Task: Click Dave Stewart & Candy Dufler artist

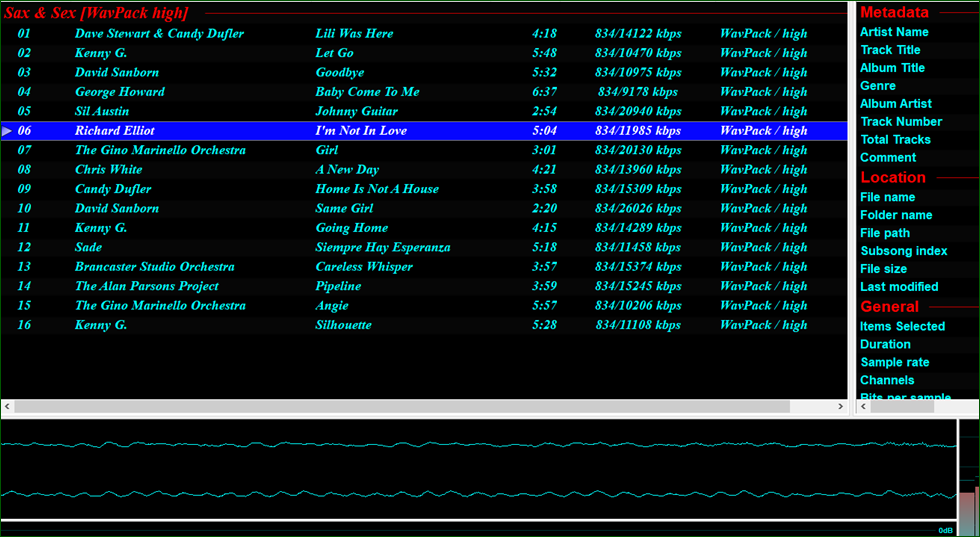Action: coord(159,34)
